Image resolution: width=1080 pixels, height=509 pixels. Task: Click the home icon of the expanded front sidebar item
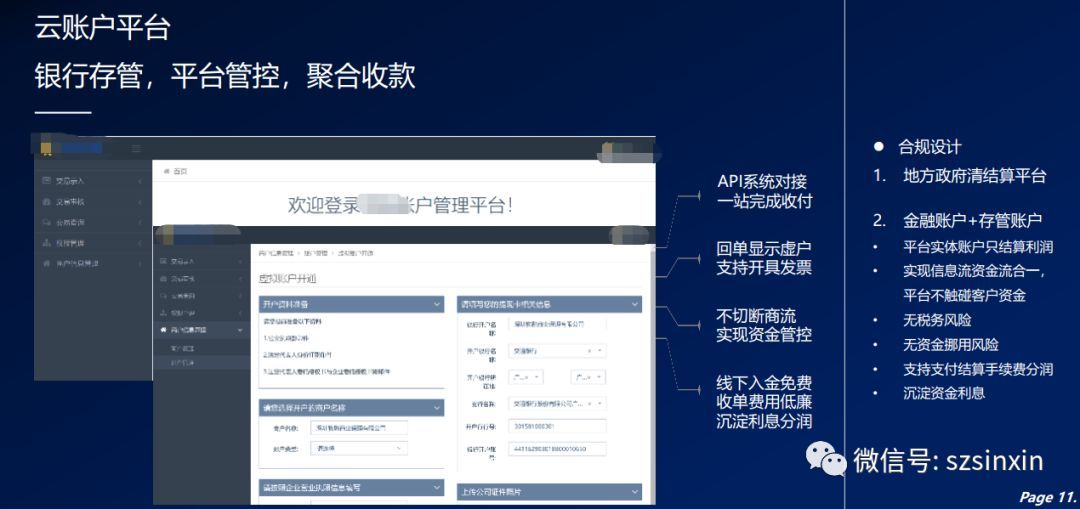(x=164, y=329)
